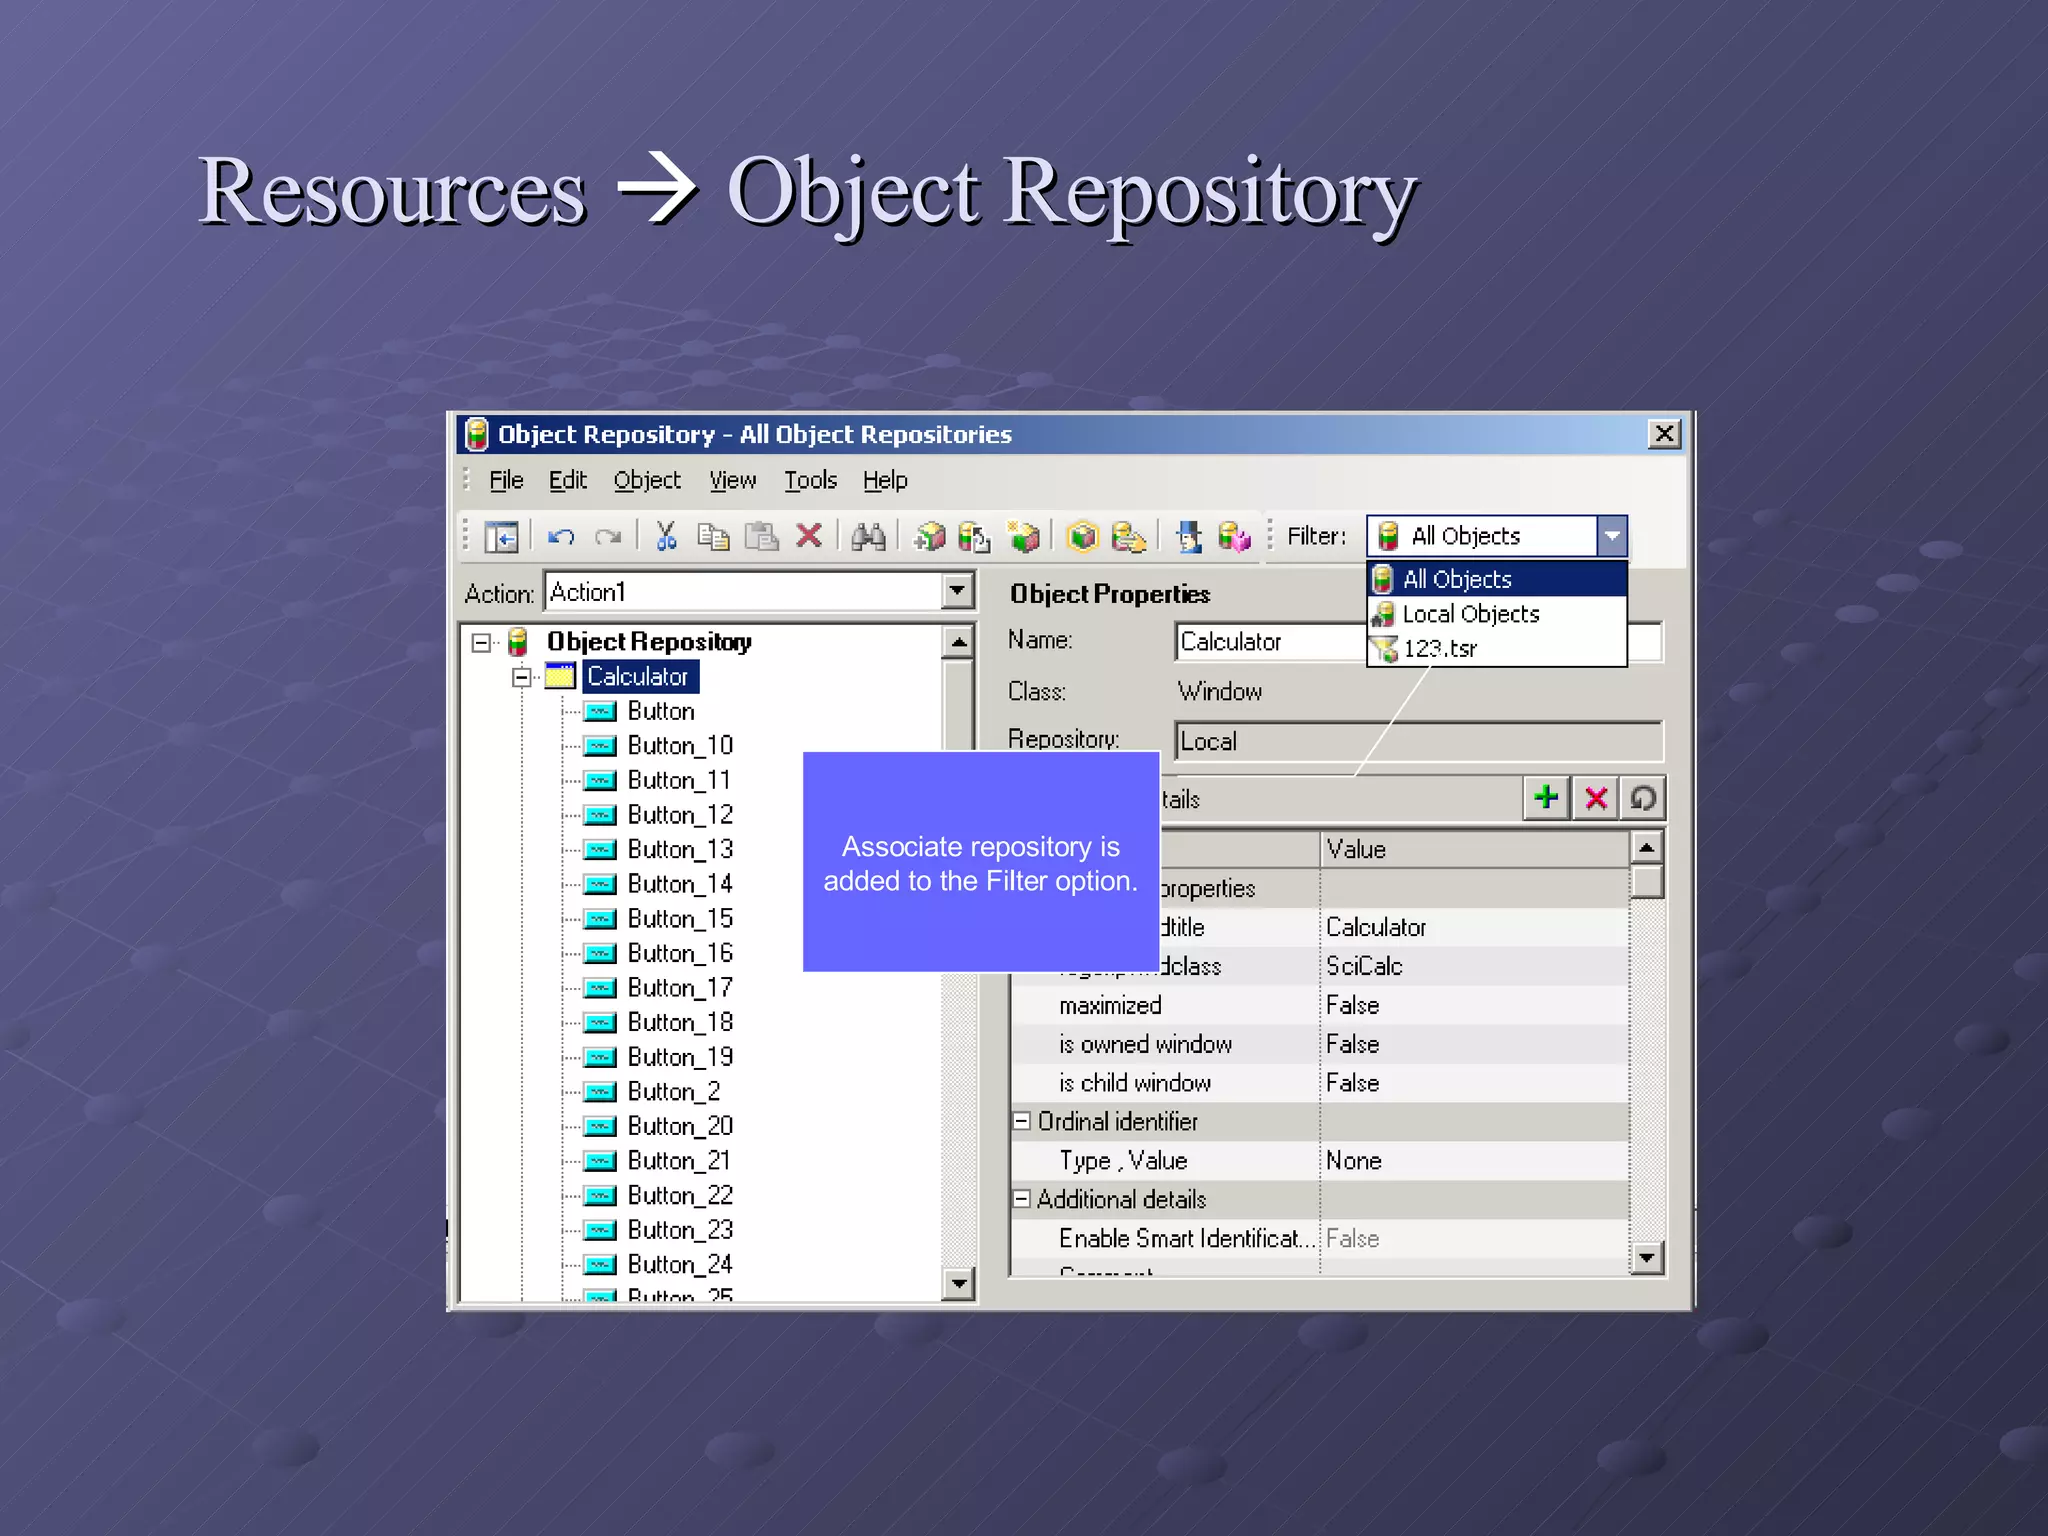The image size is (2048, 1536).
Task: Click the Type, Value None cell
Action: 1474,1161
